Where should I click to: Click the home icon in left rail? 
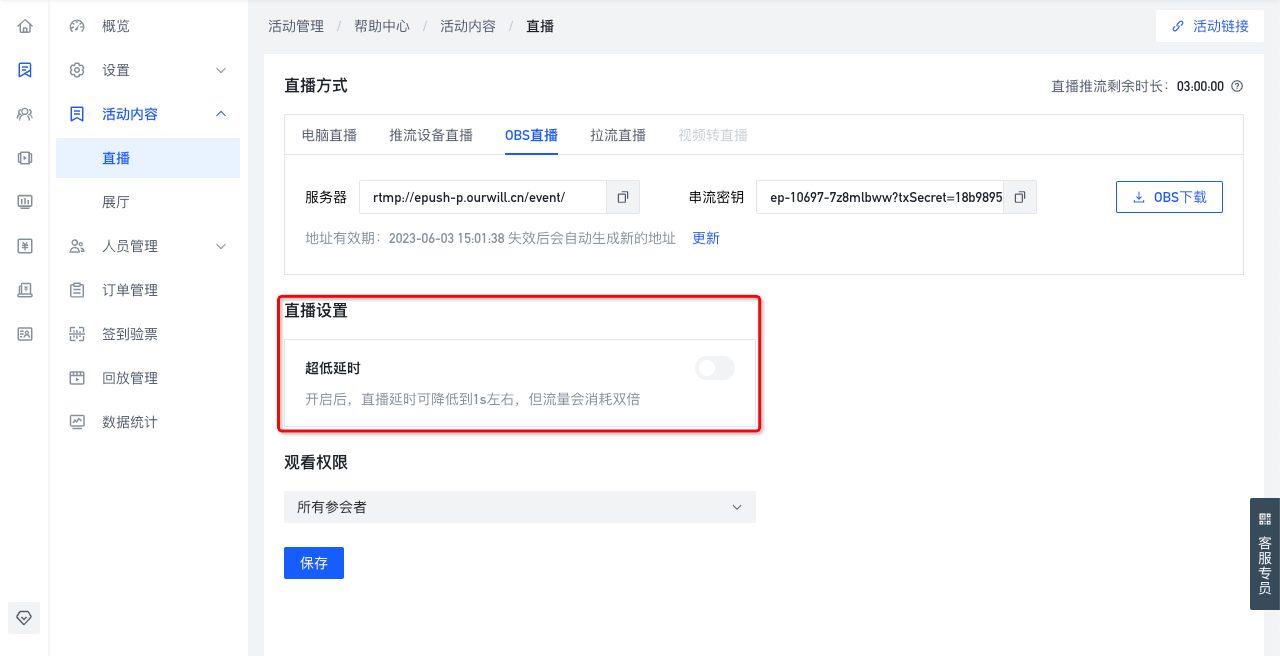coord(25,26)
